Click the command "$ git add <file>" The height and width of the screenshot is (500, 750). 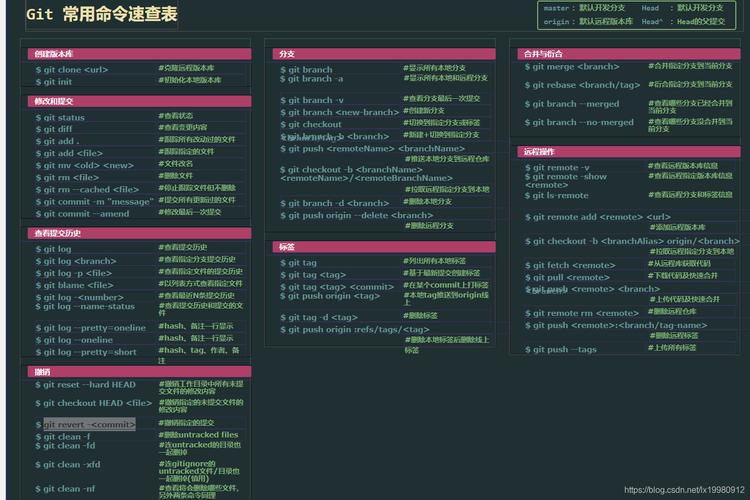coord(69,154)
